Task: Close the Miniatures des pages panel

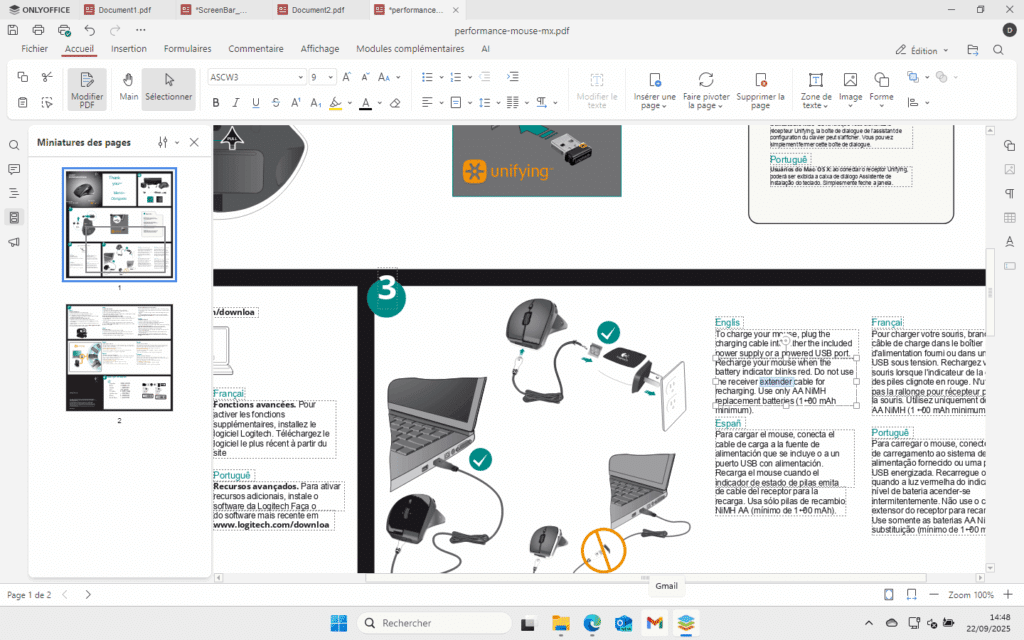Action: coord(194,142)
